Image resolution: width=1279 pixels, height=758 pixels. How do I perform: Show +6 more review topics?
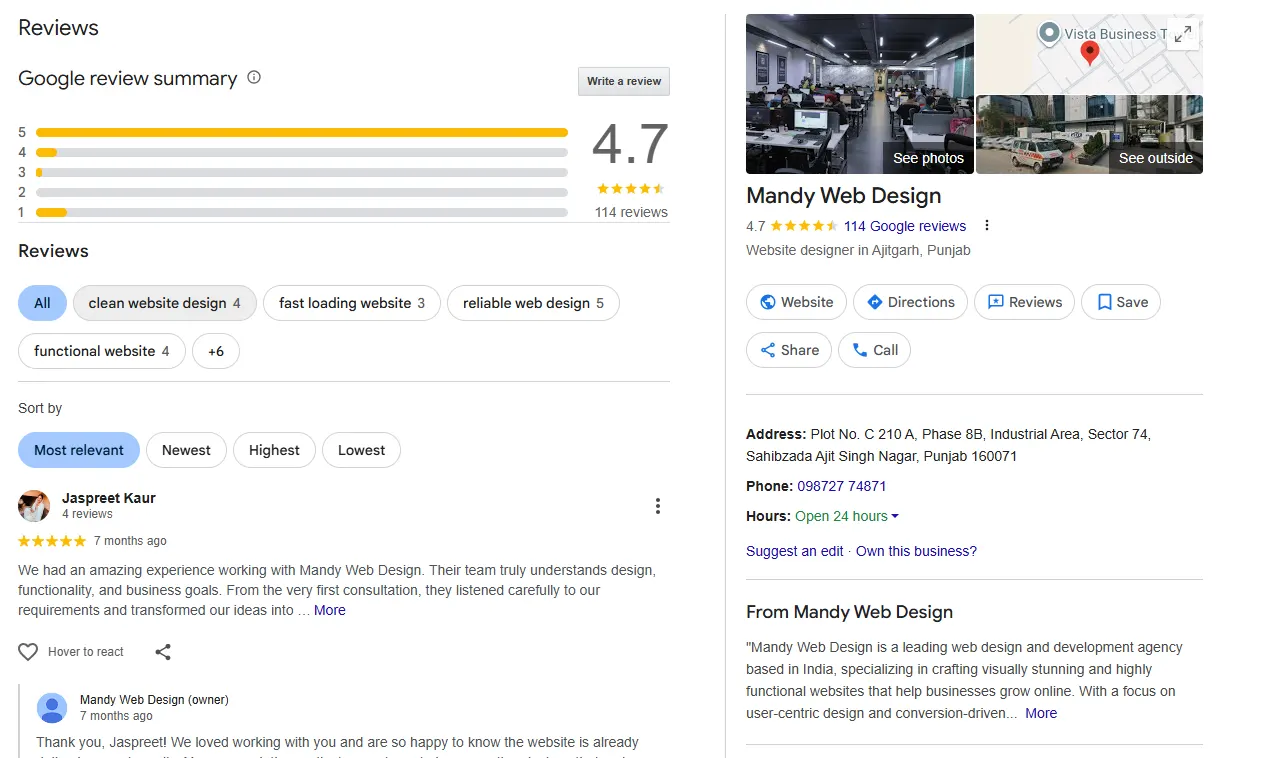(216, 351)
